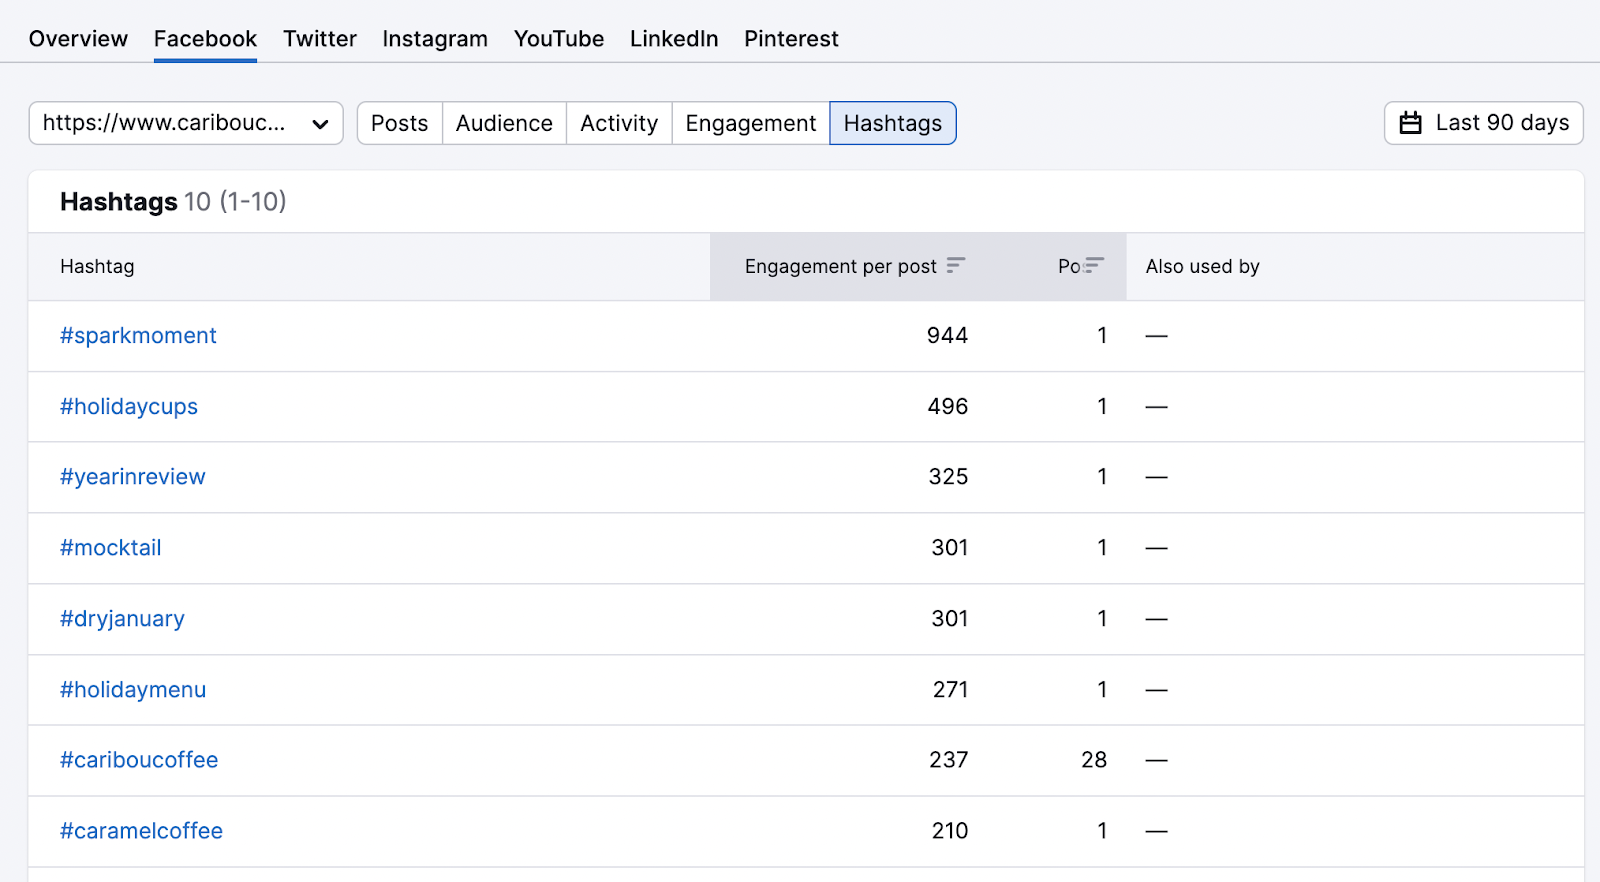Switch to the LinkedIn tab
Viewport: 1600px width, 882px height.
tap(673, 39)
